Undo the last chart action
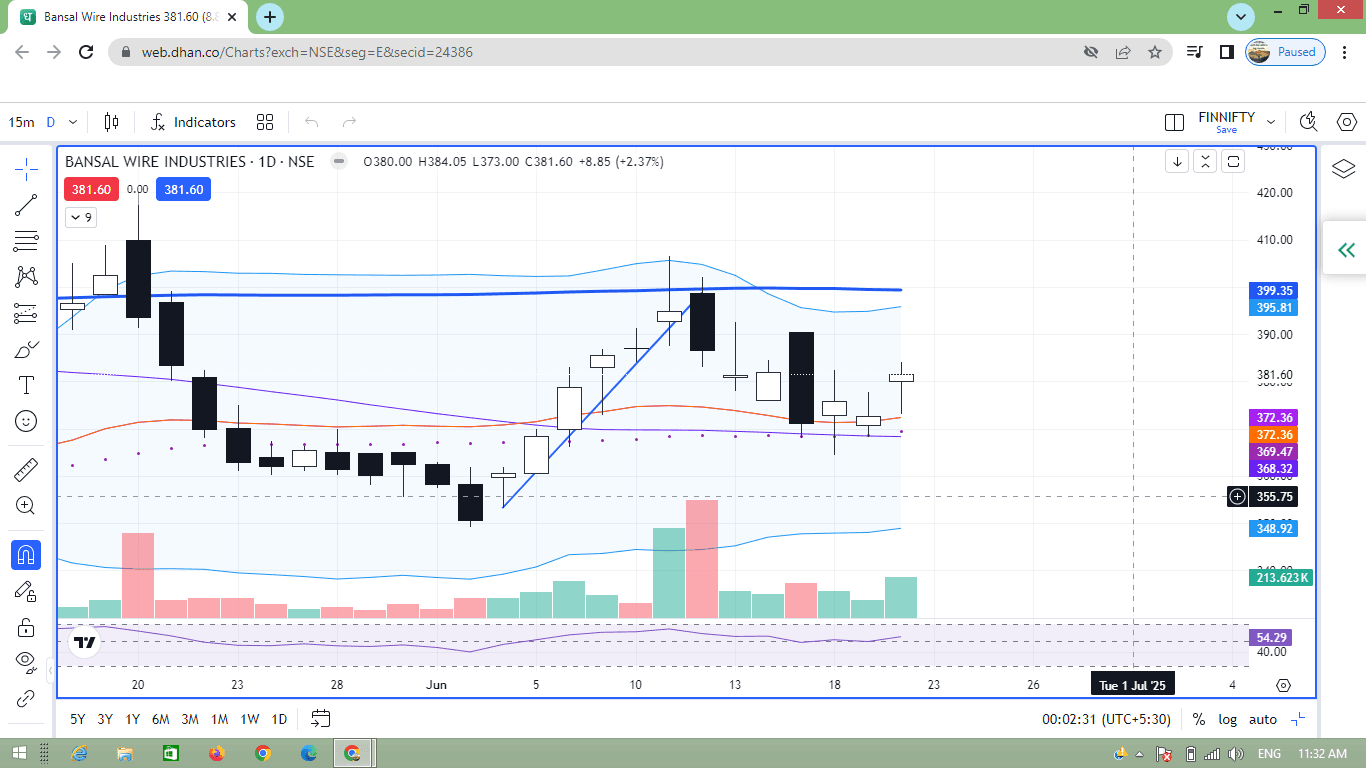 311,122
